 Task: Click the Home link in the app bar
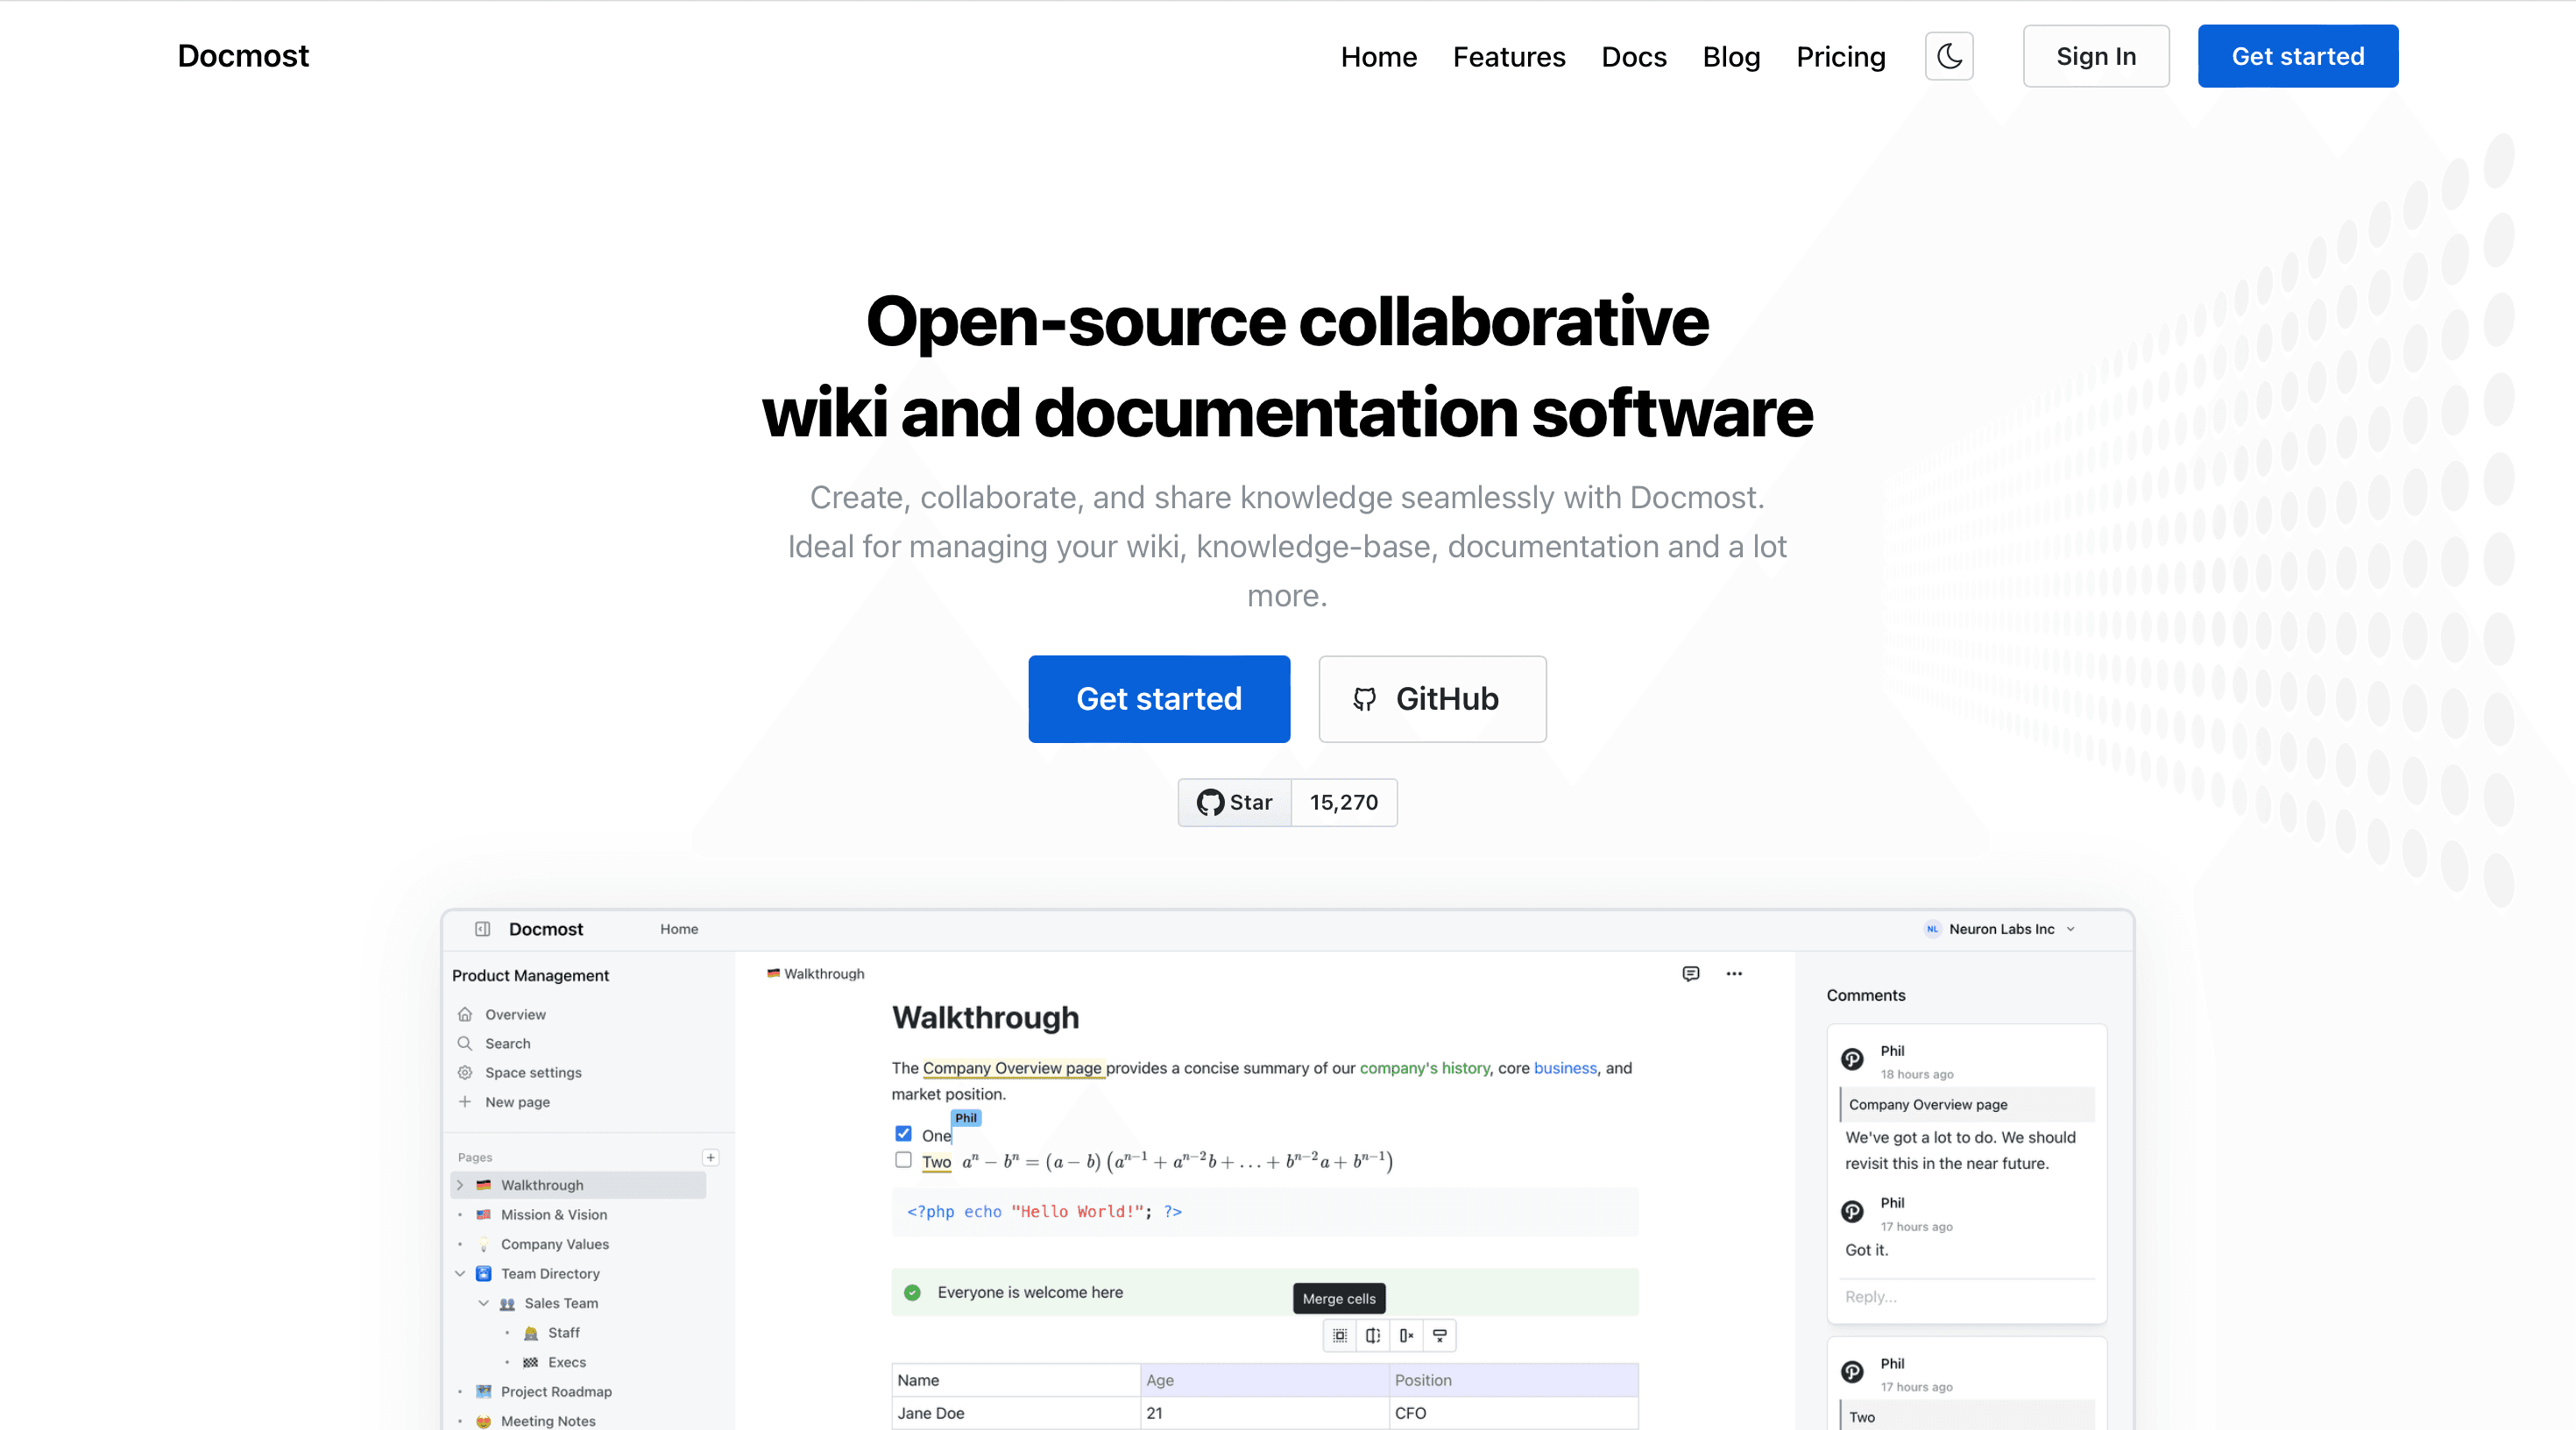pyautogui.click(x=678, y=928)
